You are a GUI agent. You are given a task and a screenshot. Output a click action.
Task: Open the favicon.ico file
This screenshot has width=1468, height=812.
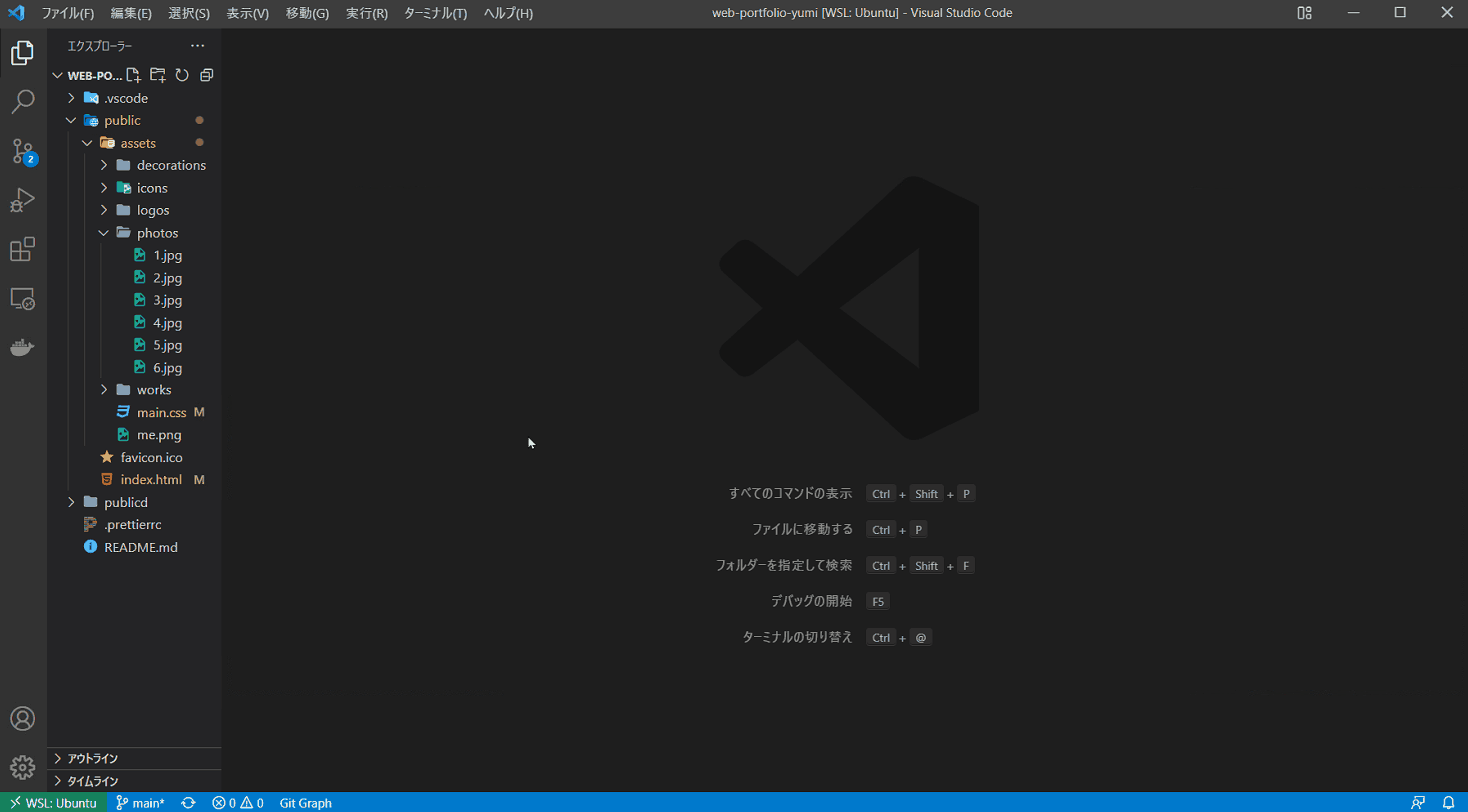134,457
